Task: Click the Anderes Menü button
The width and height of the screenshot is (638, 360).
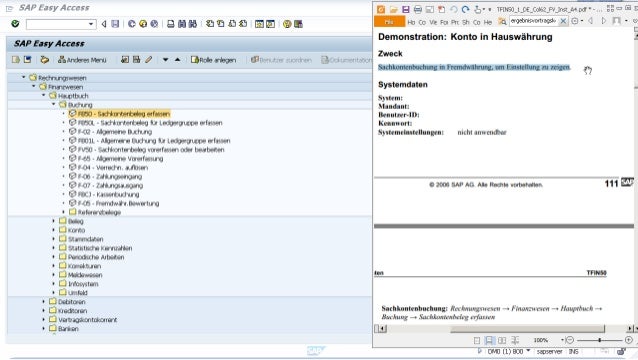Action: [x=82, y=60]
